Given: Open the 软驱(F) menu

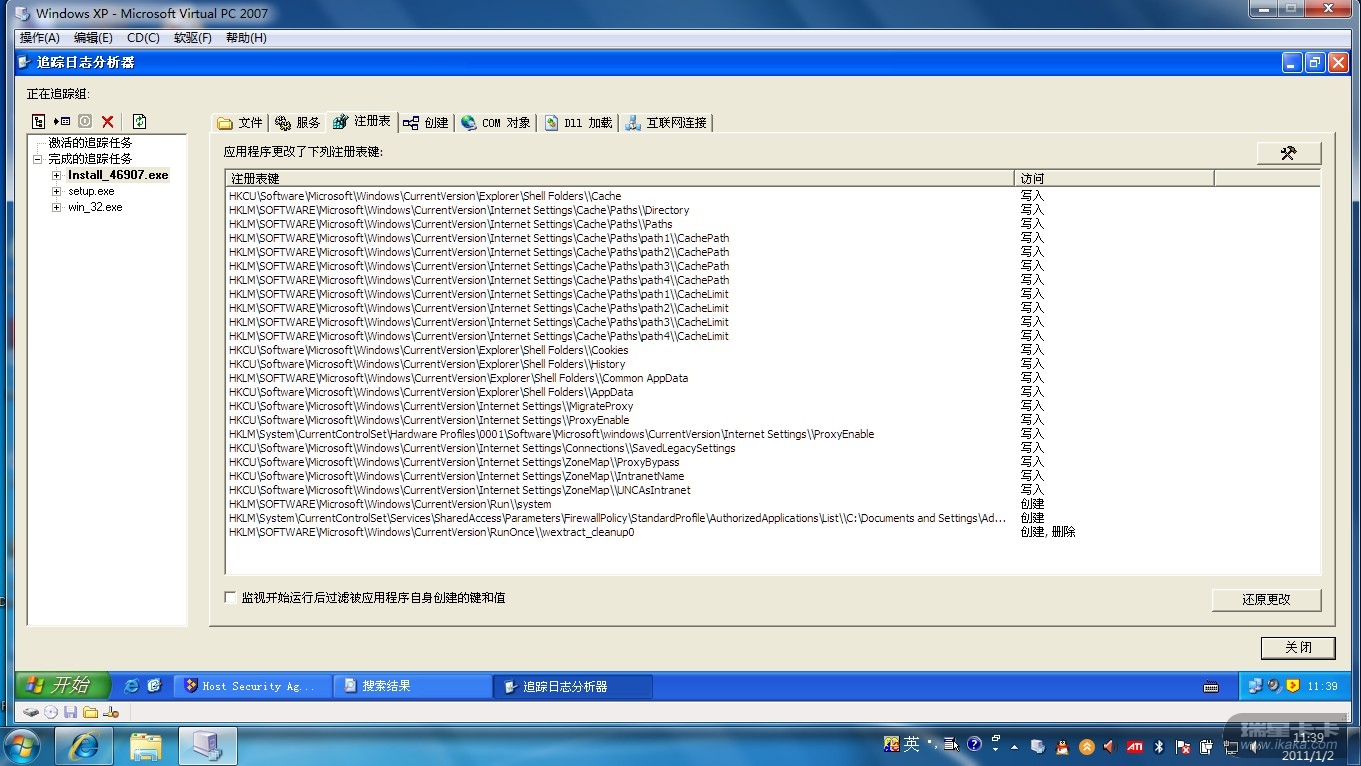Looking at the screenshot, I should 193,38.
